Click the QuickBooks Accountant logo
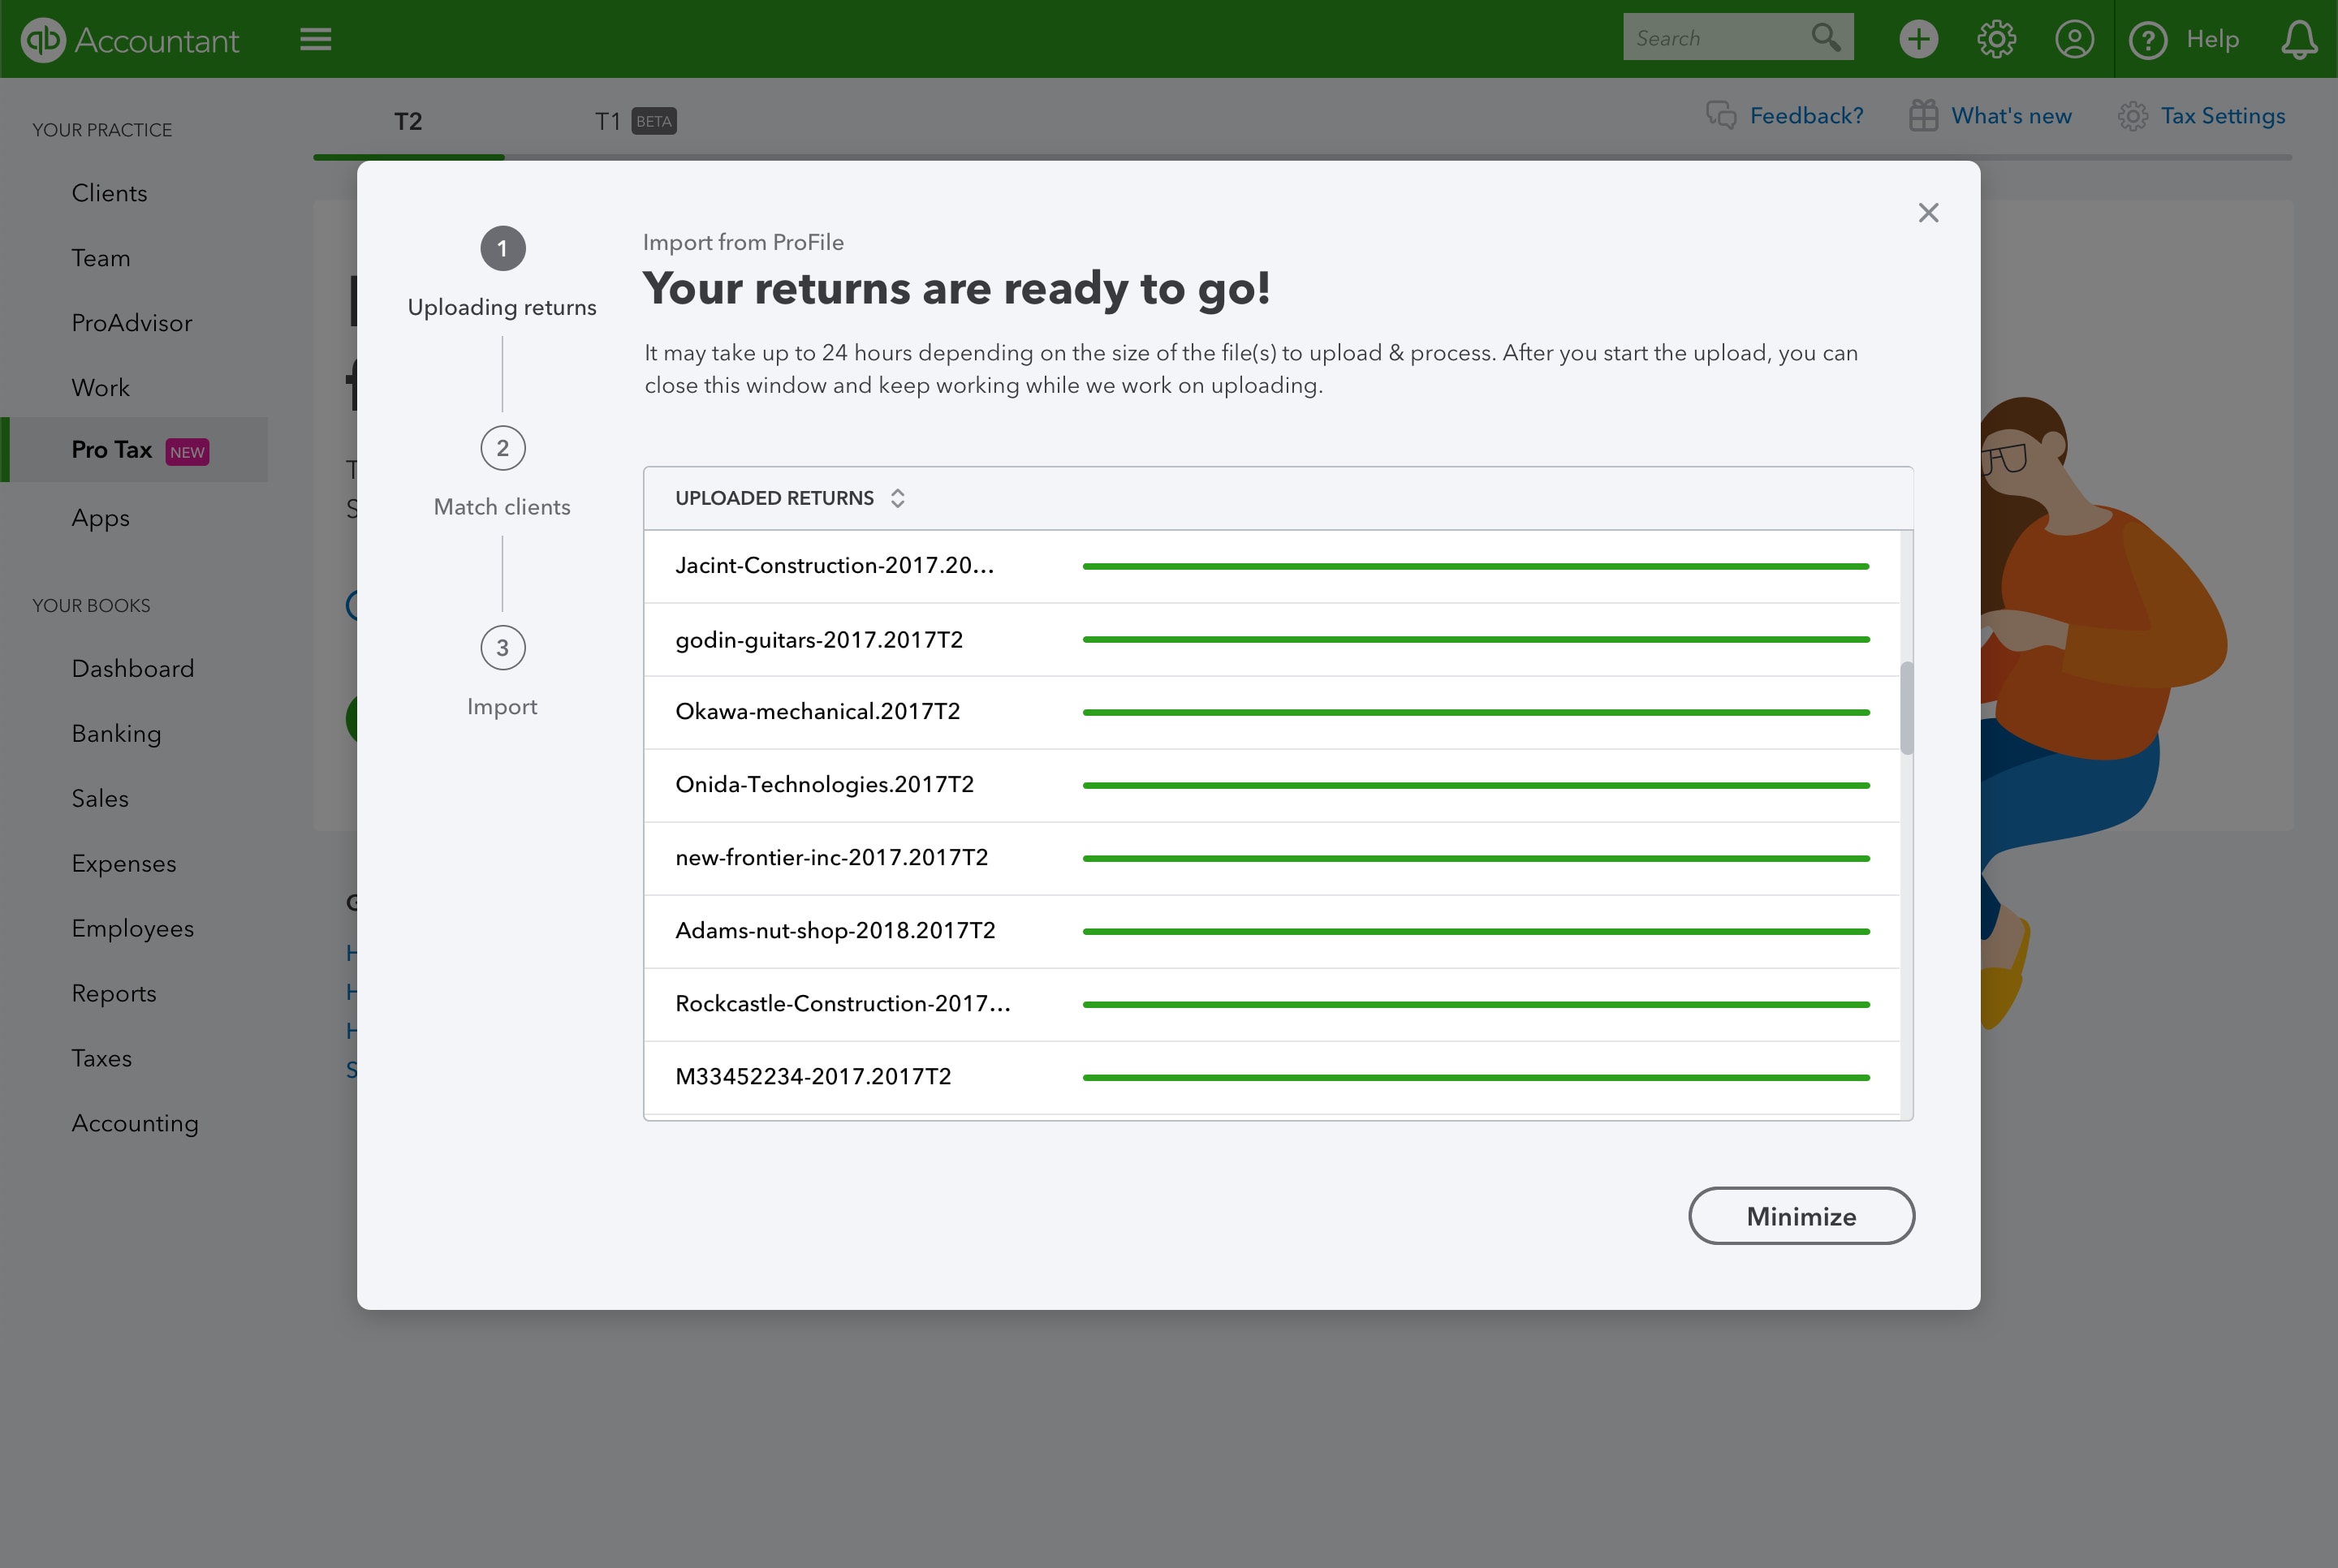Viewport: 2338px width, 1568px height. (x=131, y=40)
